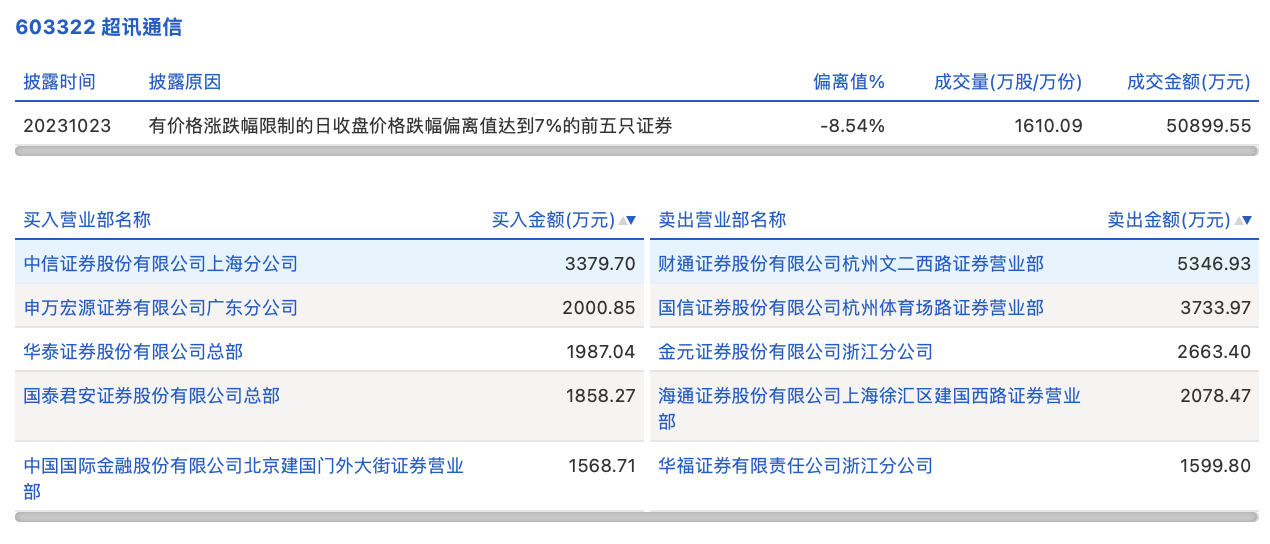Image resolution: width=1270 pixels, height=544 pixels.
Task: Click the 买入营业部名称 column header
Action: coord(87,220)
